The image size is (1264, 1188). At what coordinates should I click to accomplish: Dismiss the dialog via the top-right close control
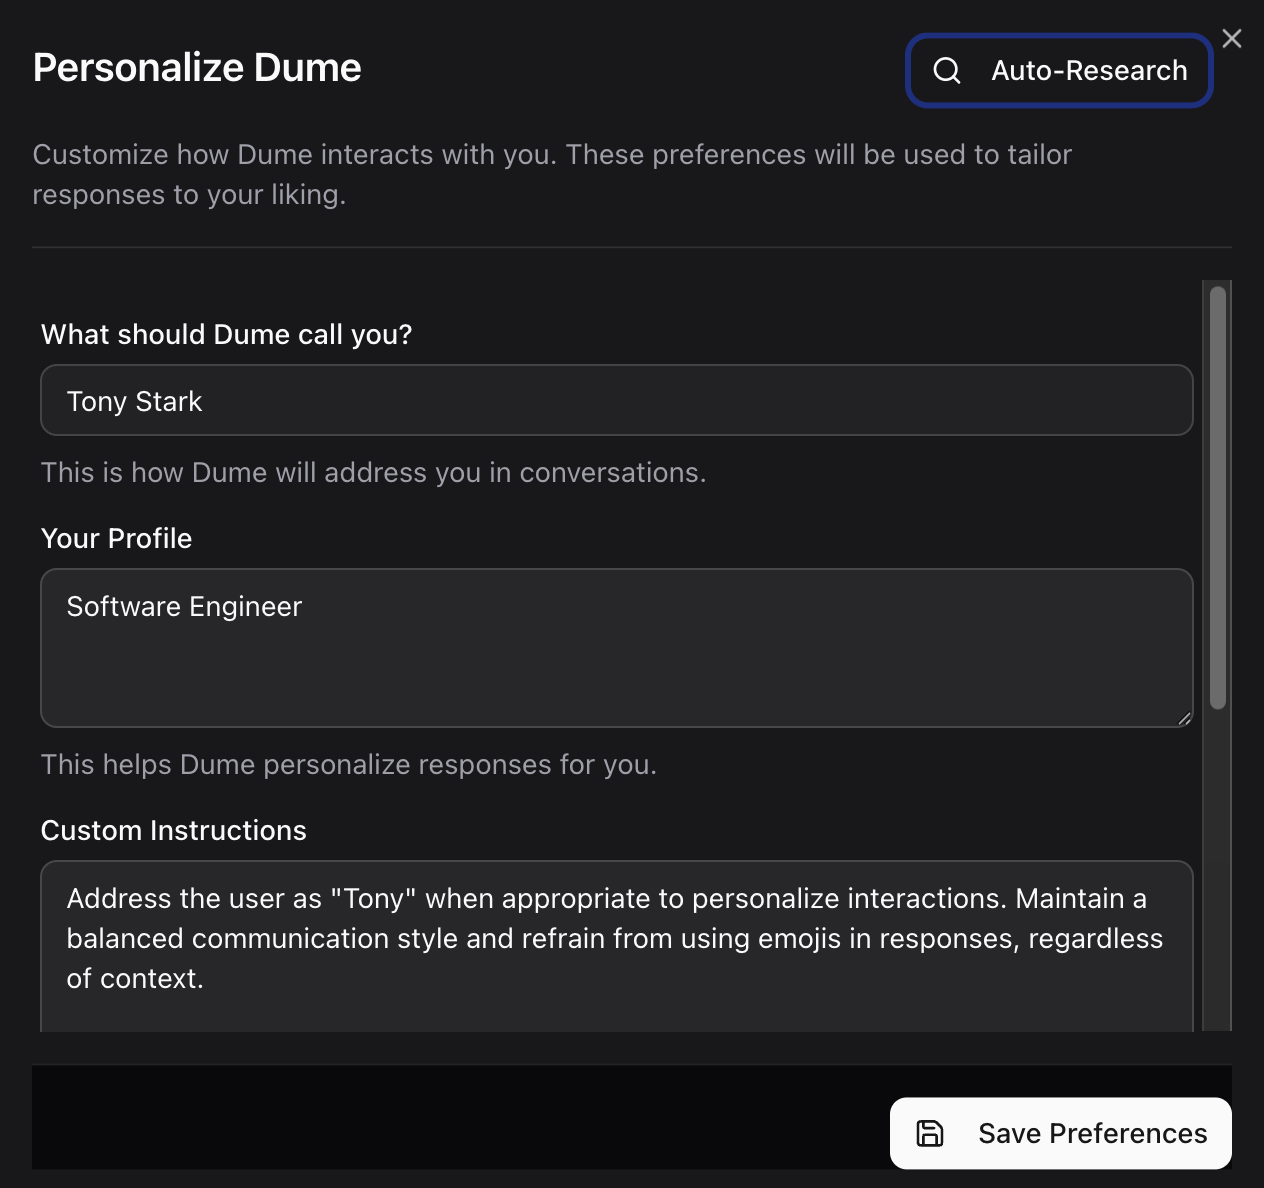1231,38
